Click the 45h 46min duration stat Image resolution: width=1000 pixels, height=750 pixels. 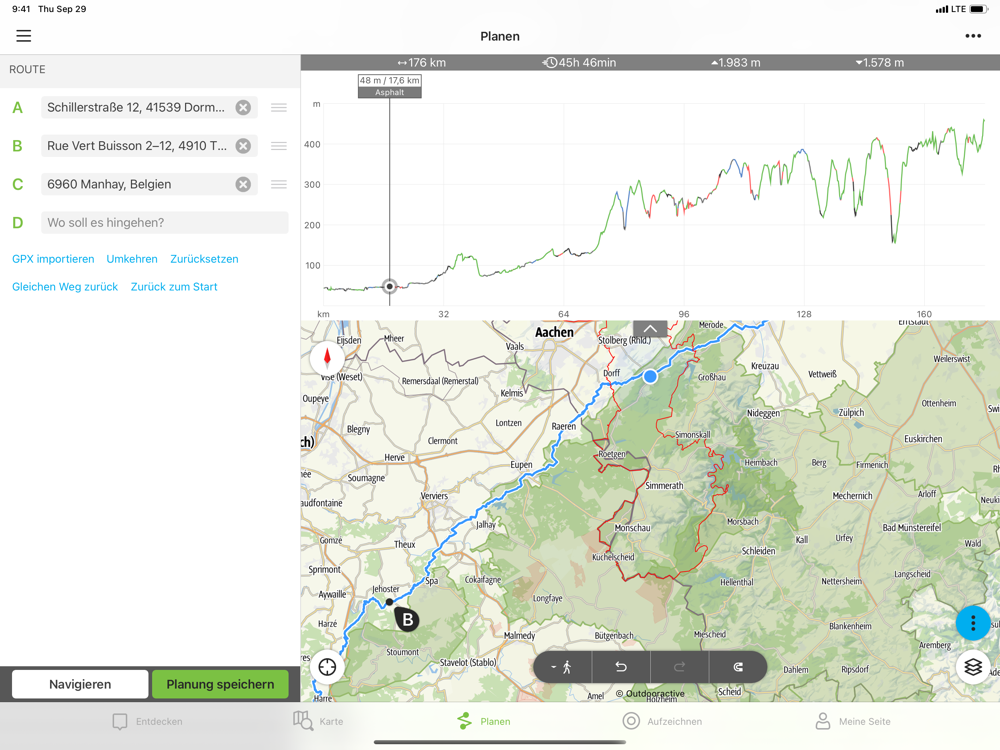click(x=579, y=62)
